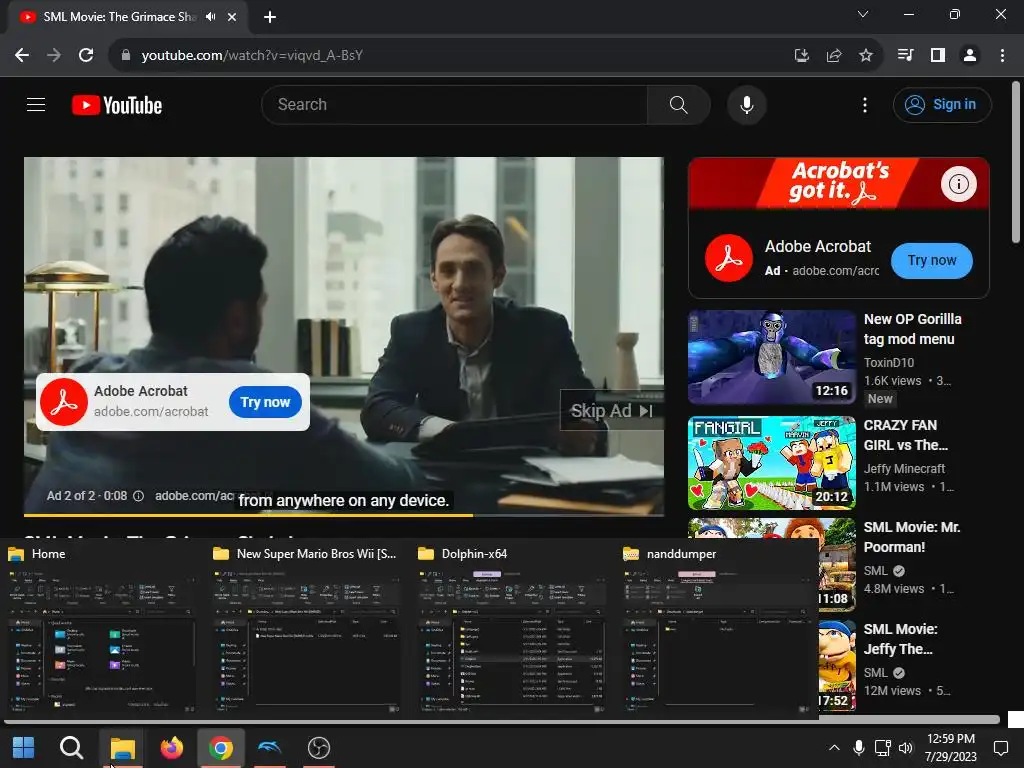Image resolution: width=1024 pixels, height=768 pixels.
Task: Open SML Movie: Mr. Poorman! title link
Action: point(912,537)
